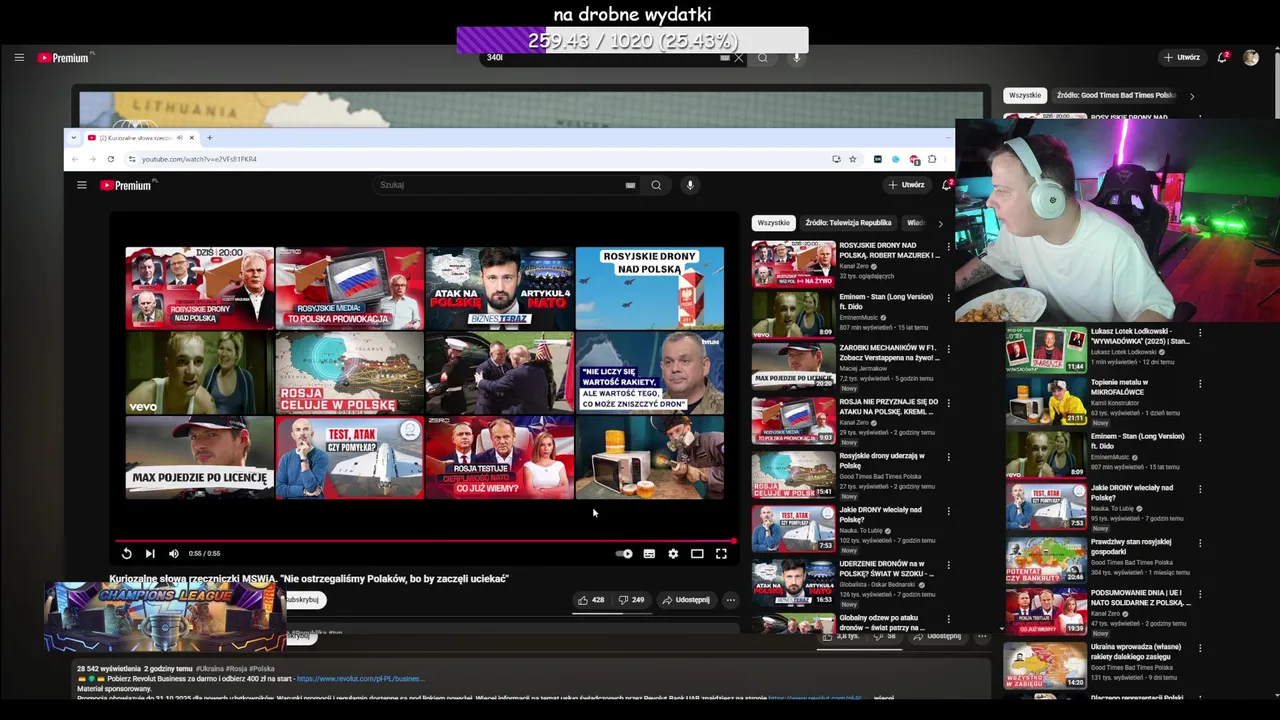
Task: Open a new browser tab with plus
Action: (209, 138)
